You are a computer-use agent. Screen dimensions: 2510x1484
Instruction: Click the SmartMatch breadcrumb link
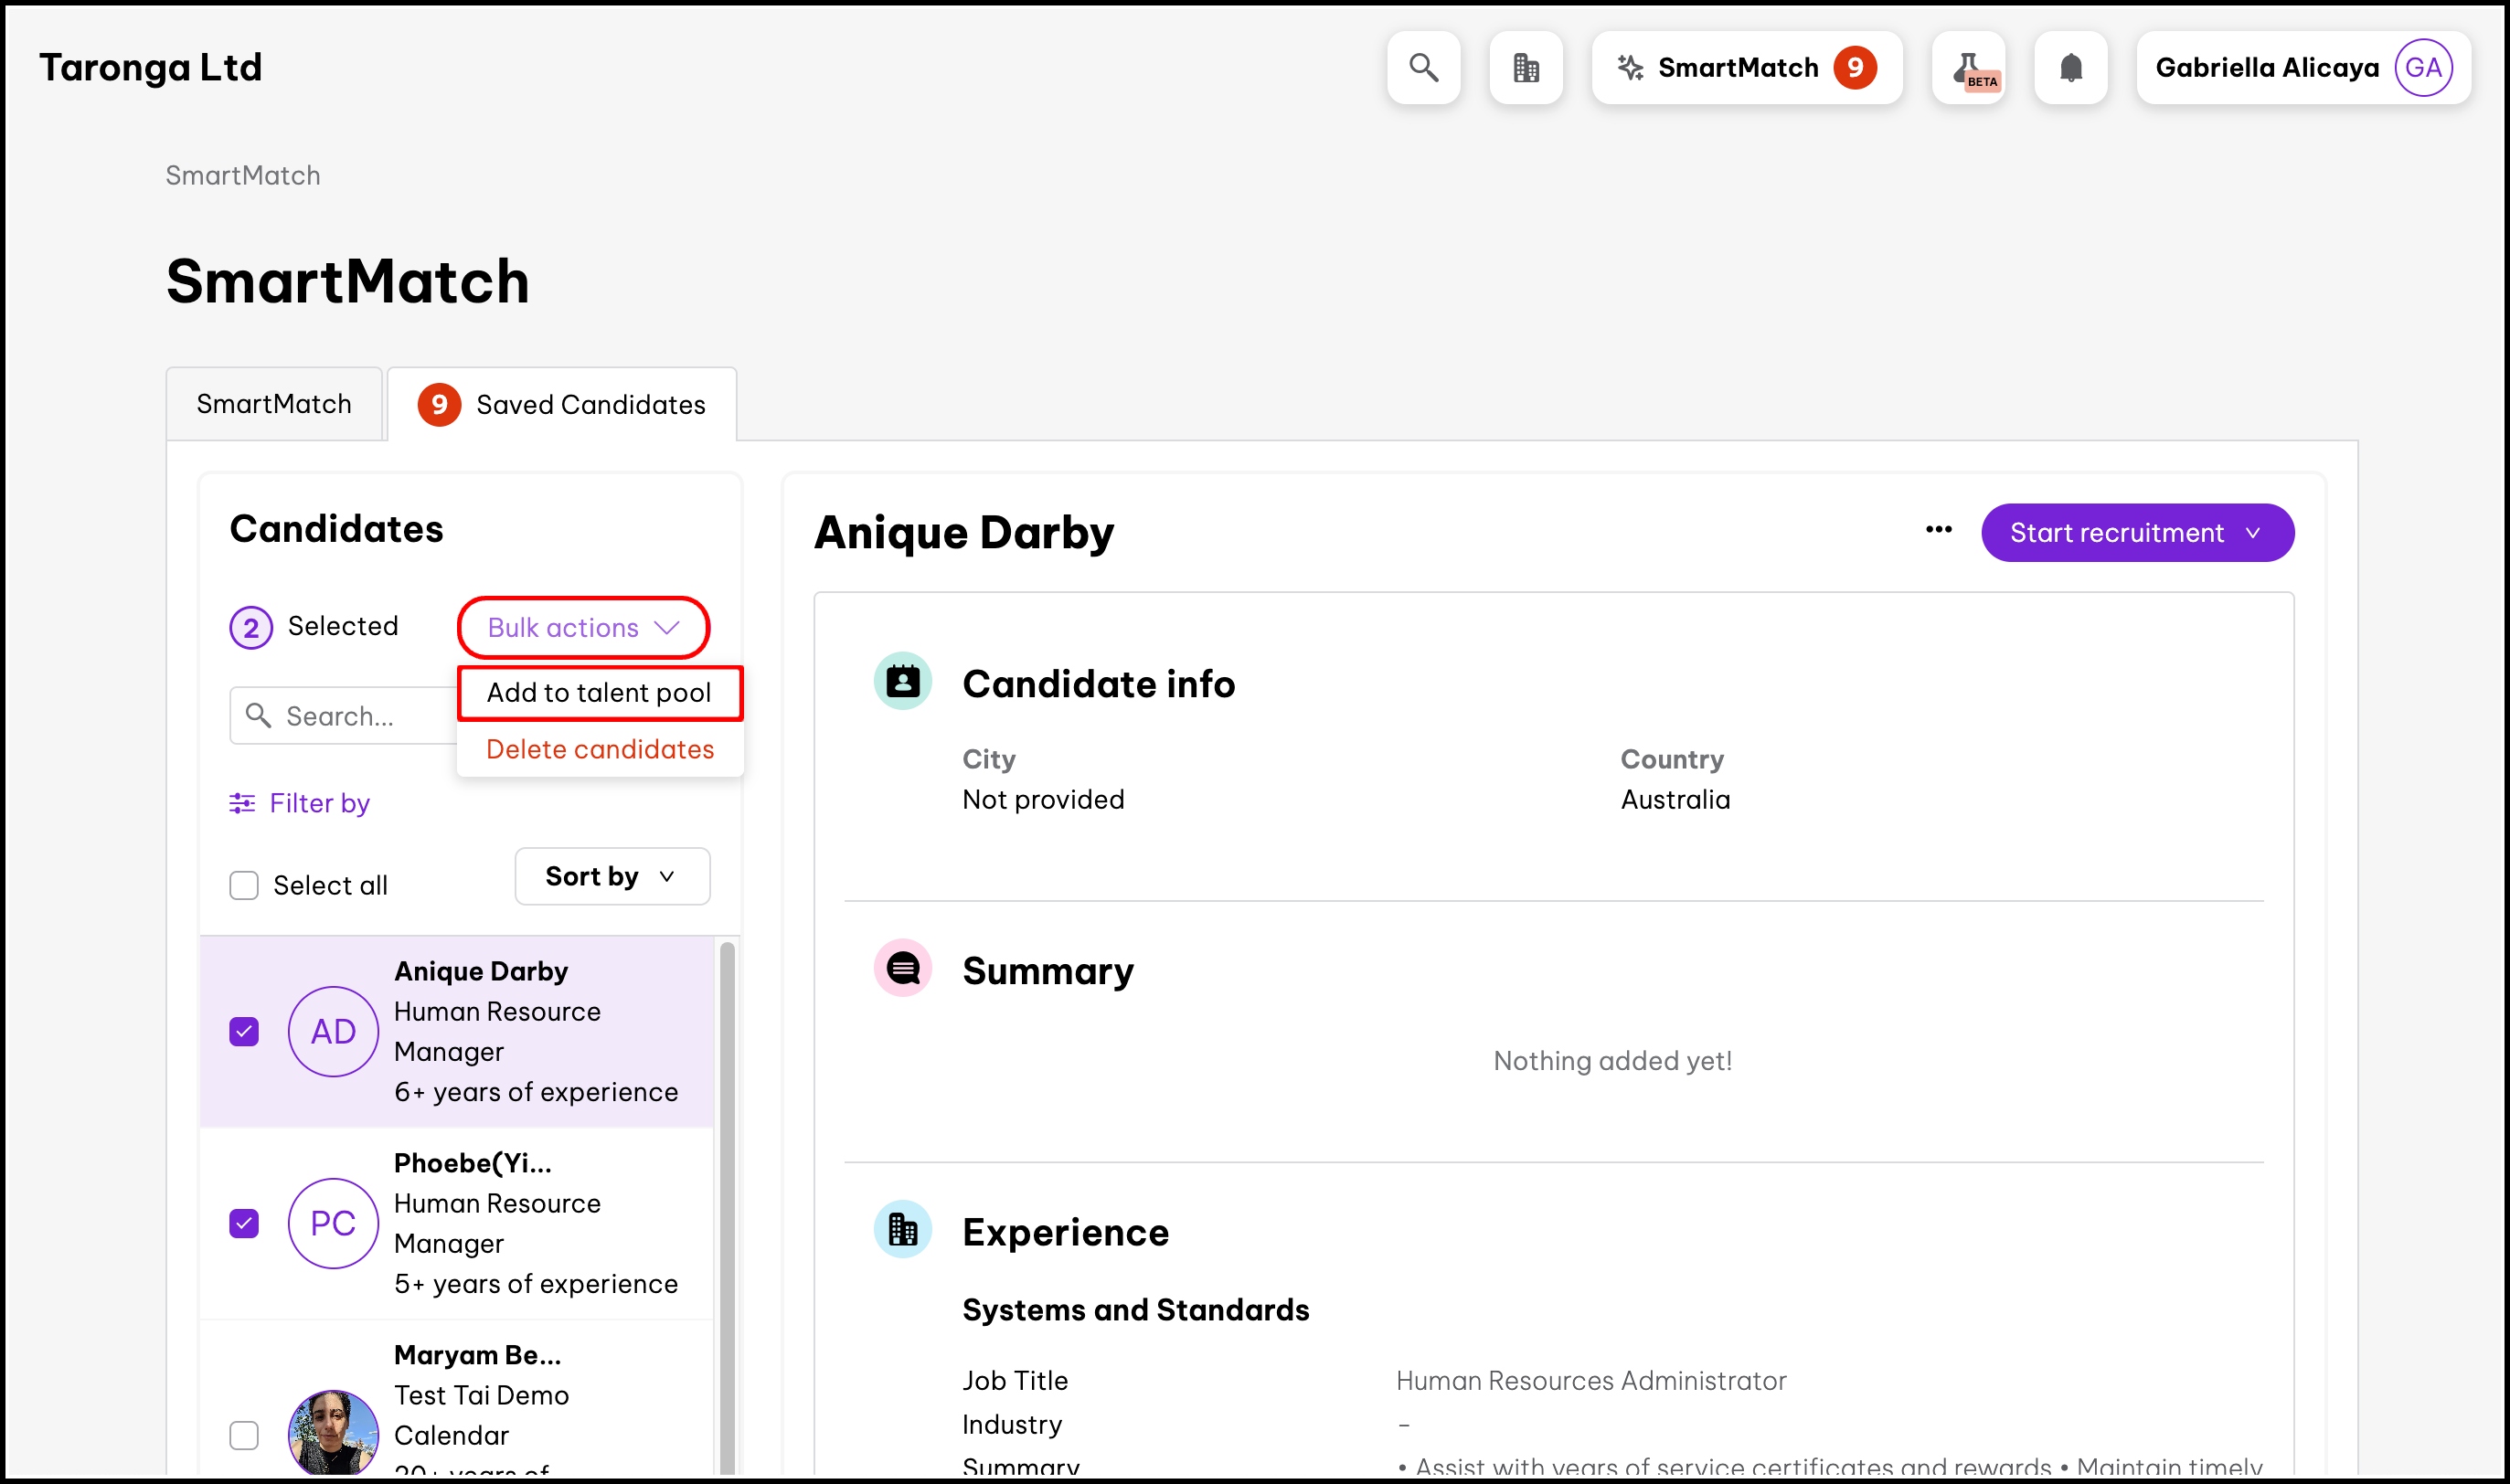click(243, 176)
